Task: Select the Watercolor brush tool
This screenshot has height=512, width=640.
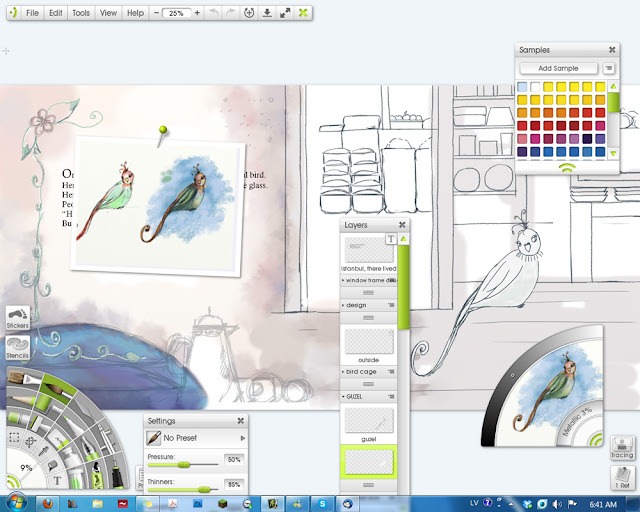Action: click(x=57, y=387)
